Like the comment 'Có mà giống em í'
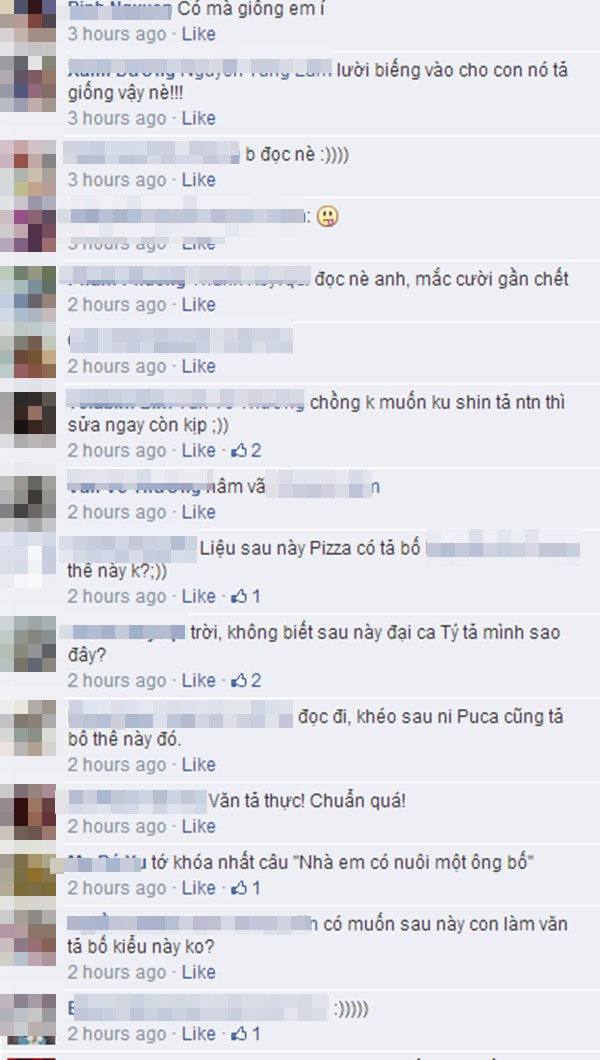The width and height of the screenshot is (600, 1060). (199, 34)
